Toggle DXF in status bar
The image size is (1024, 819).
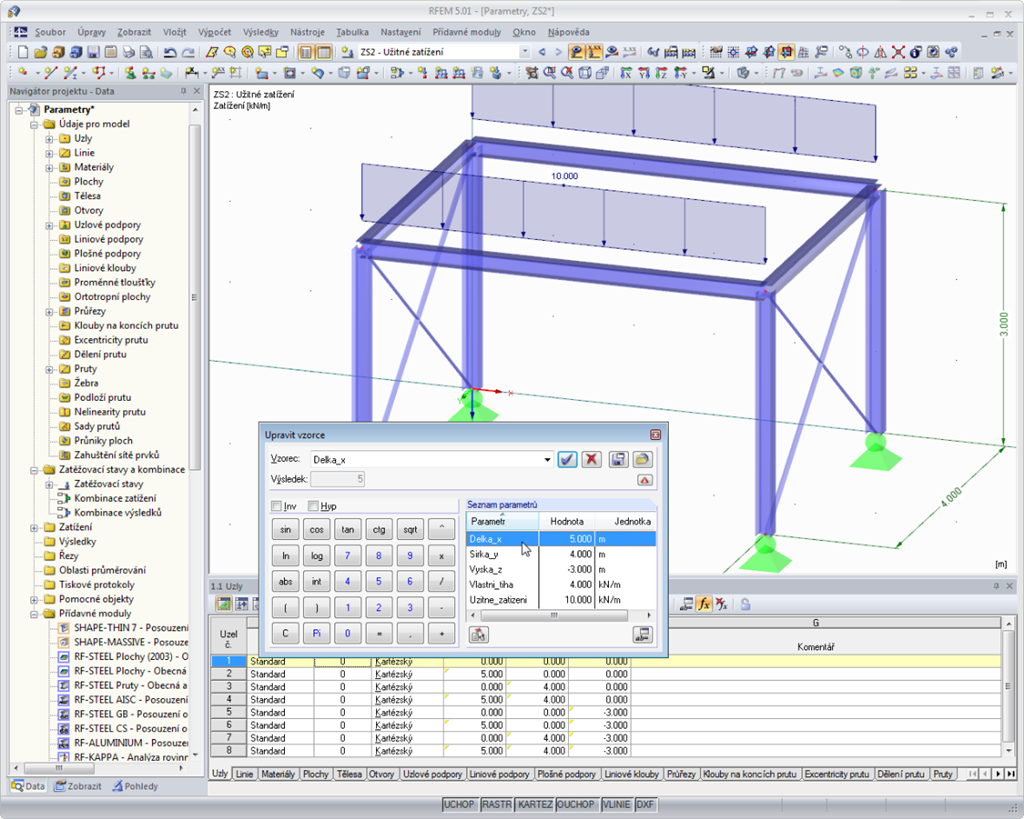(645, 805)
